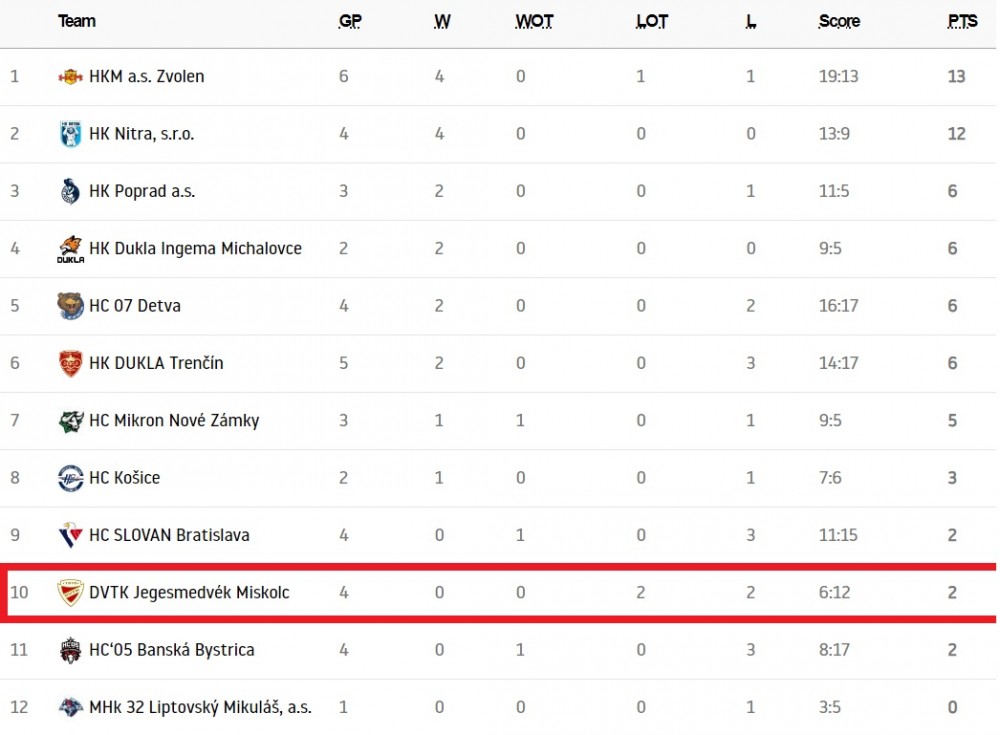Sort table by PTS column header
The image size is (1000, 735).
[x=962, y=22]
